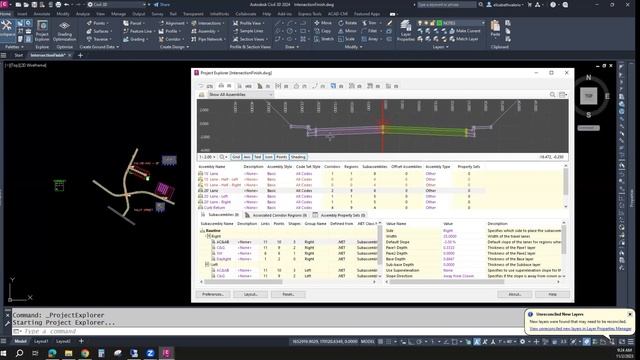This screenshot has height=360, width=640.
Task: Close the Unreconciled New Layers notification
Action: [630, 314]
